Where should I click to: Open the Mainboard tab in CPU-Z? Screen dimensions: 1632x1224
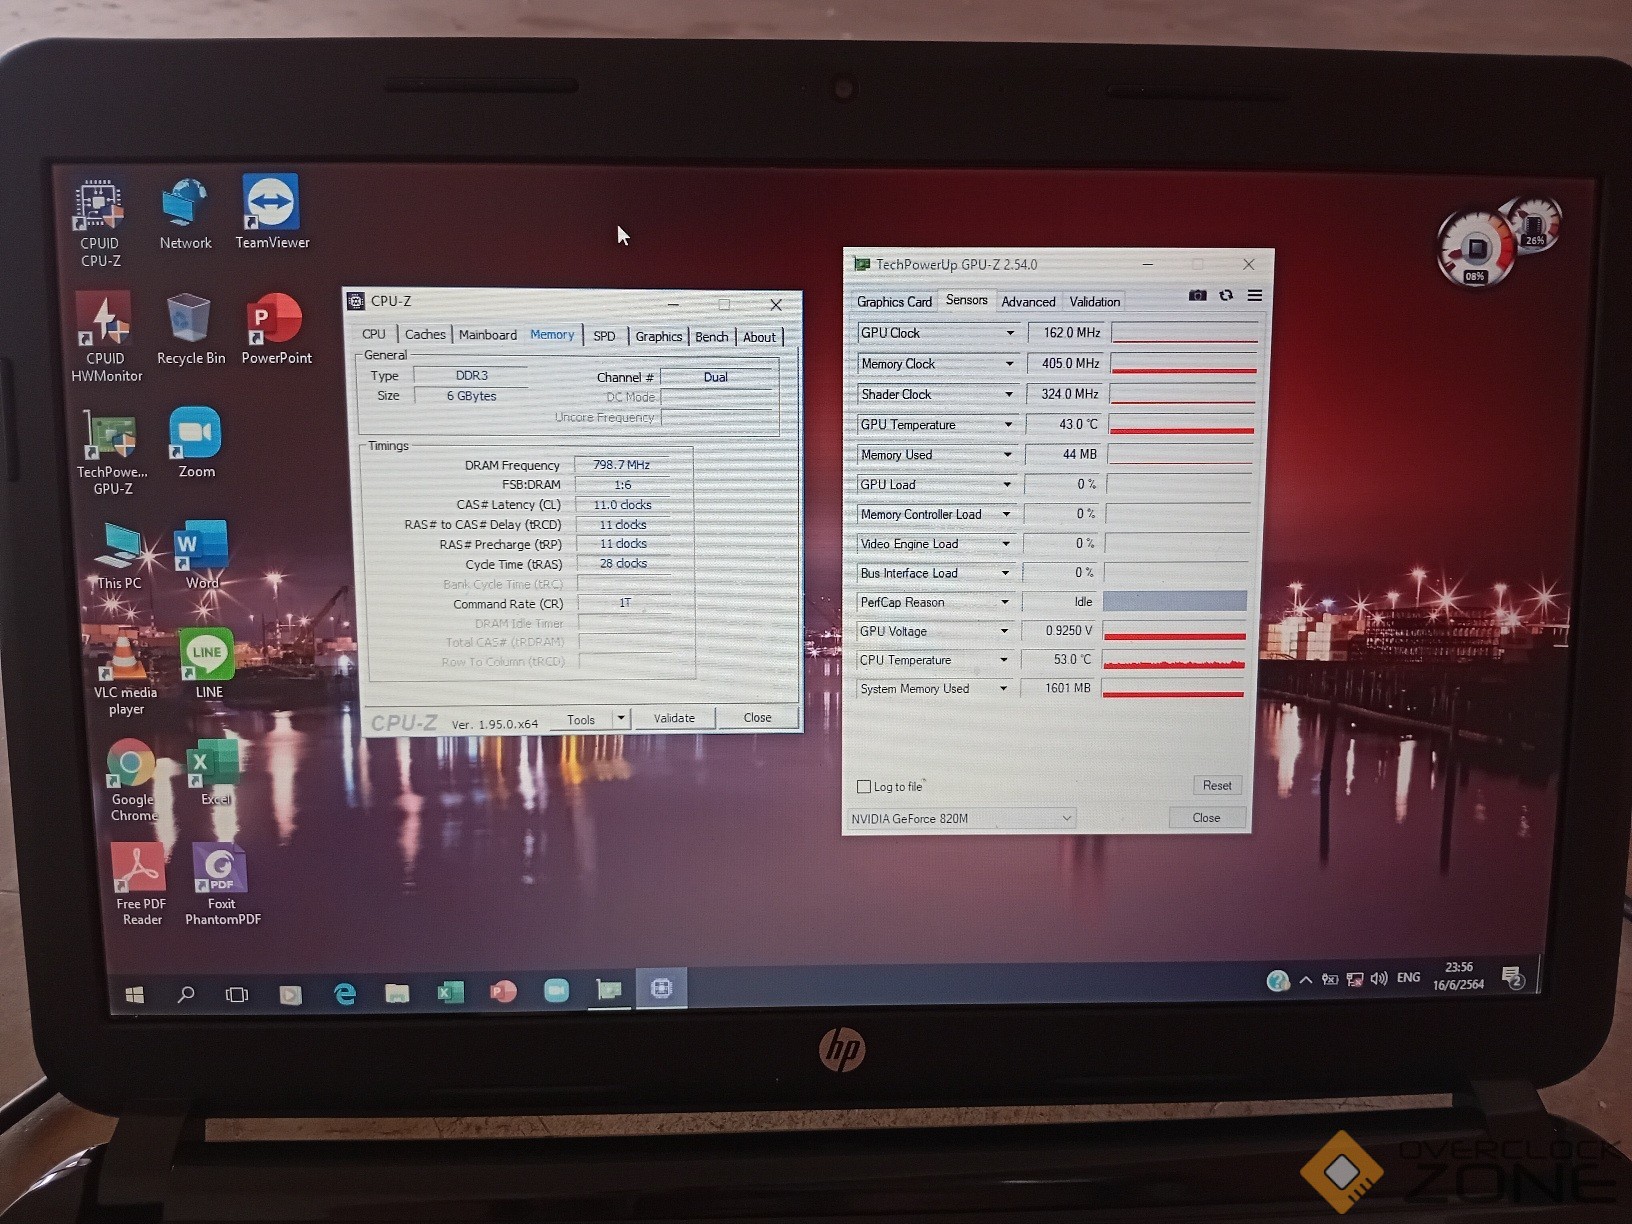pos(488,335)
